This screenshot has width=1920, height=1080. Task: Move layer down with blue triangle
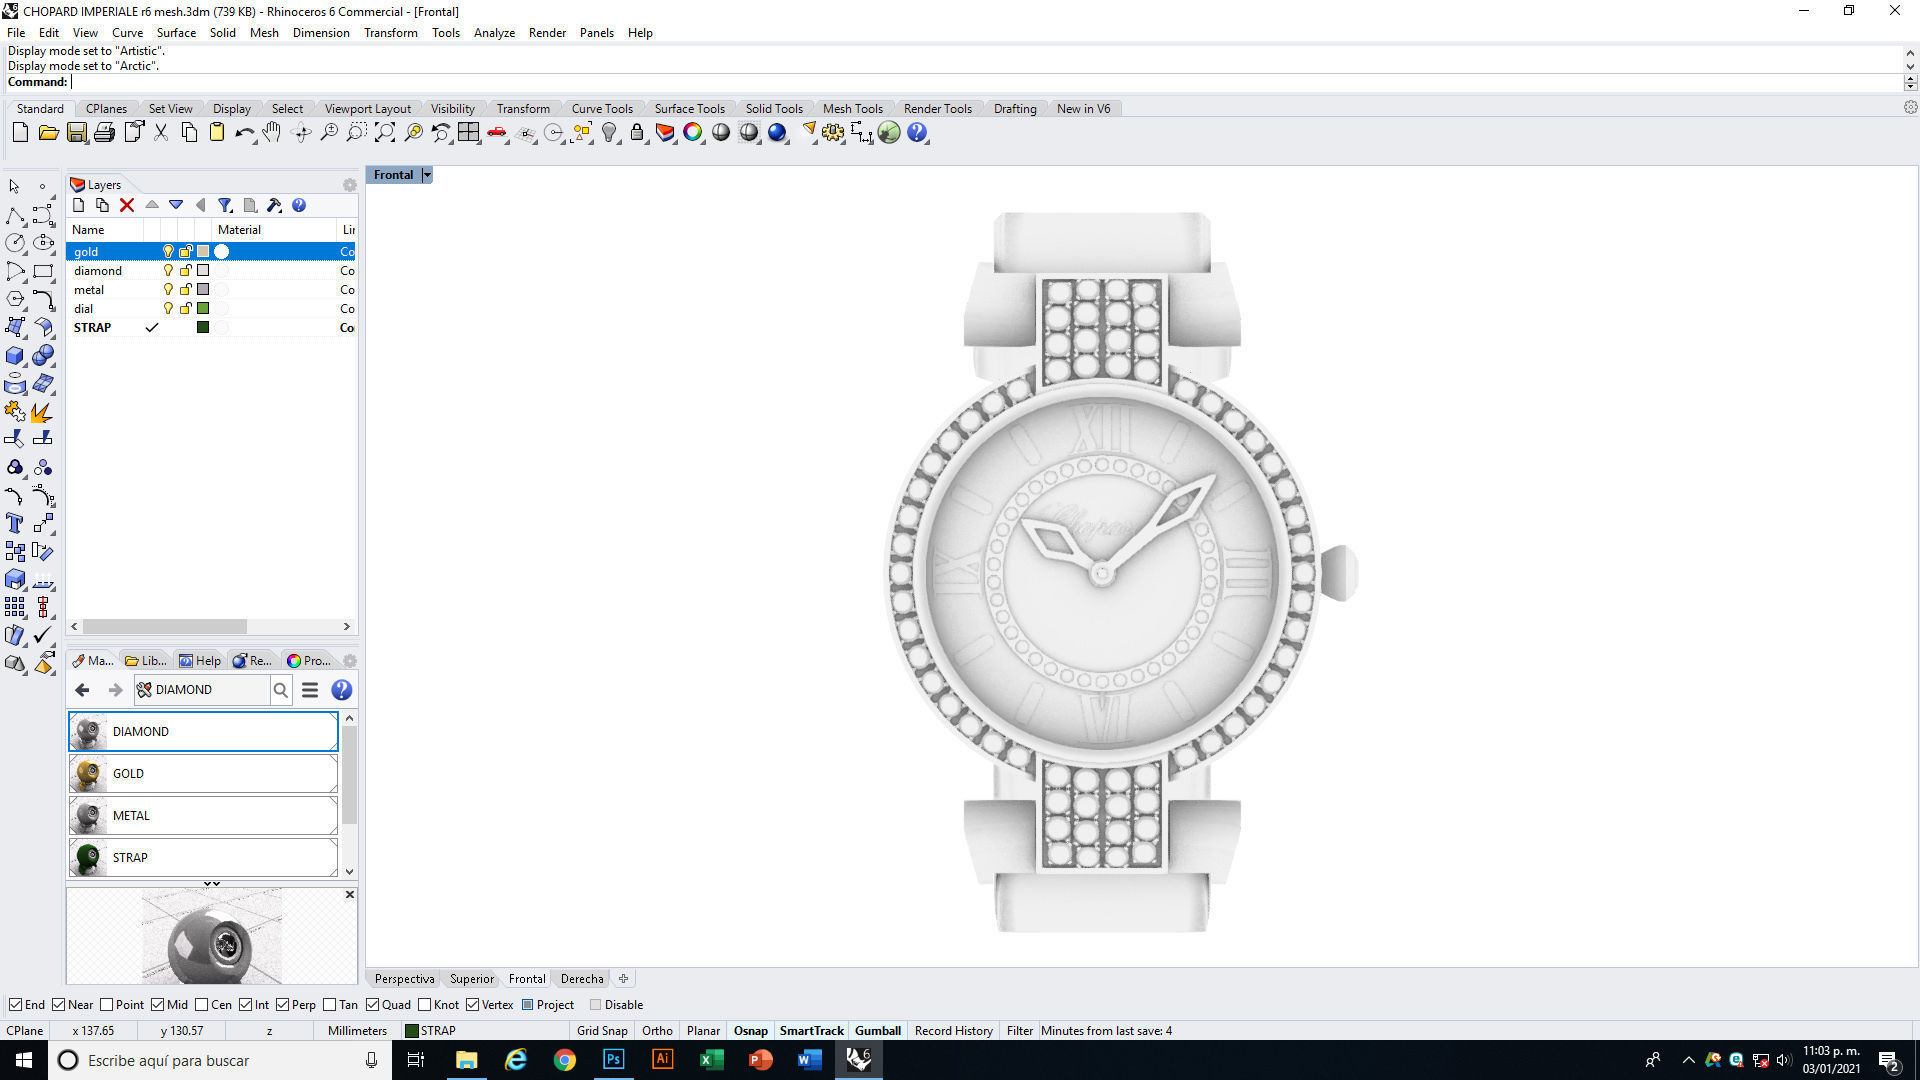click(x=176, y=205)
